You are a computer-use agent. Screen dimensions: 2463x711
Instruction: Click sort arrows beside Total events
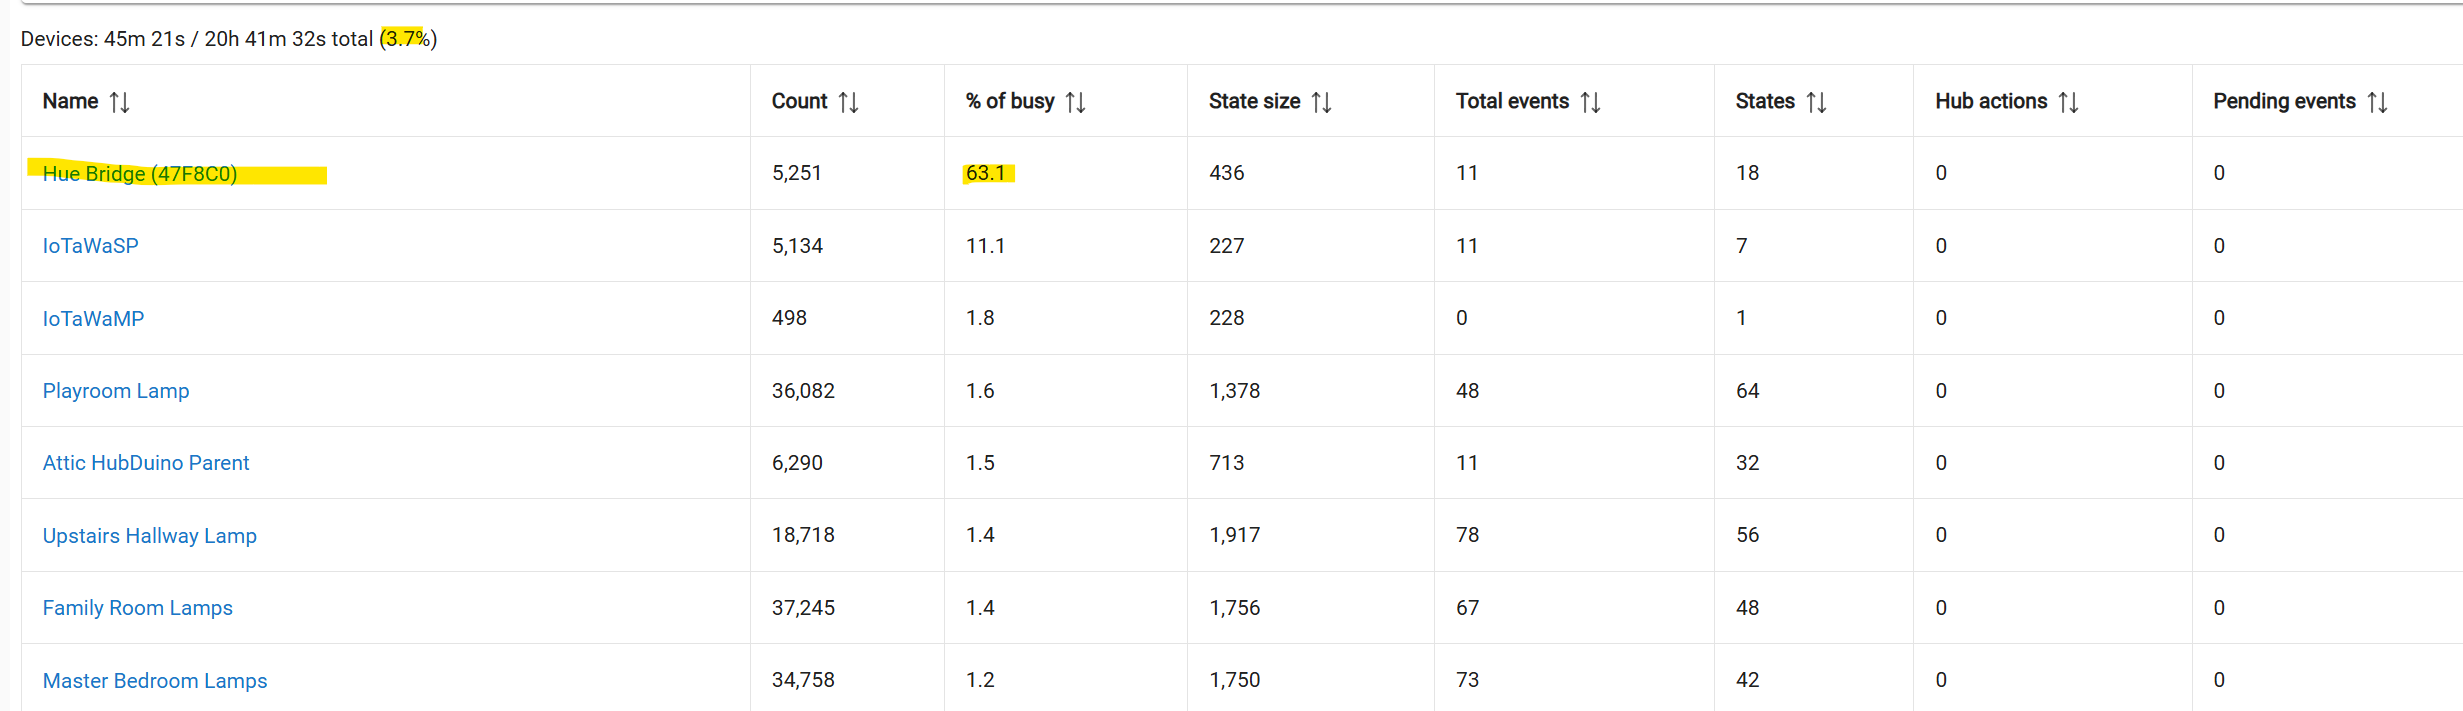click(1591, 102)
